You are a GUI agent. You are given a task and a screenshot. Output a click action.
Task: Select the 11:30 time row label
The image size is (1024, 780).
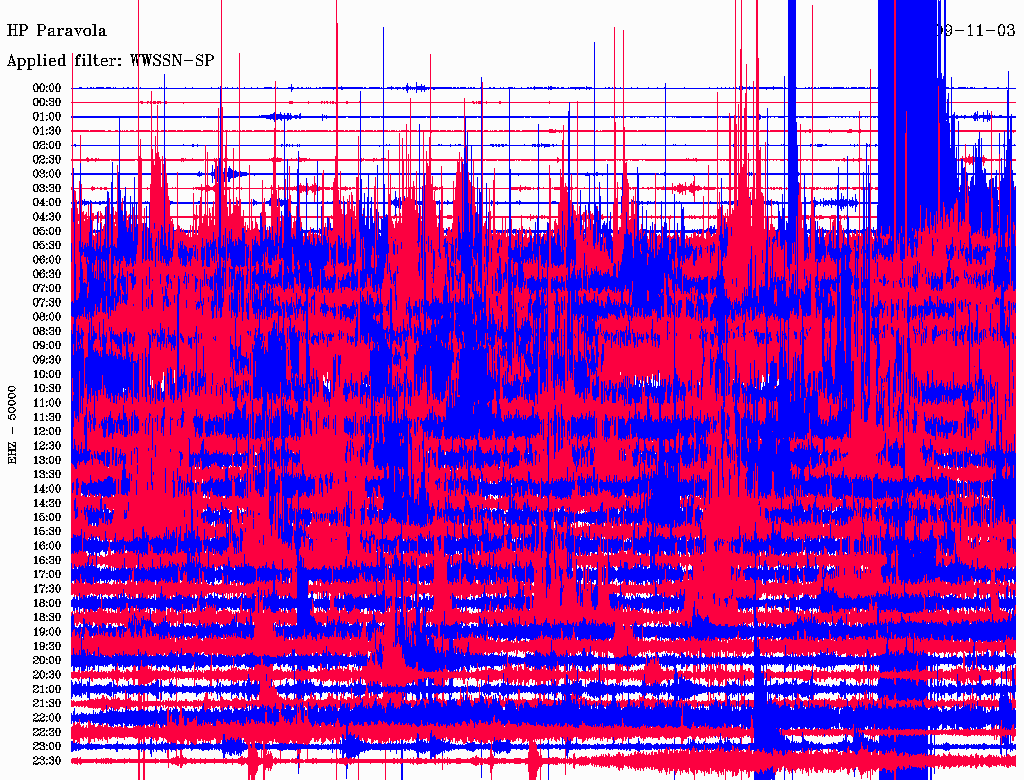pyautogui.click(x=47, y=417)
